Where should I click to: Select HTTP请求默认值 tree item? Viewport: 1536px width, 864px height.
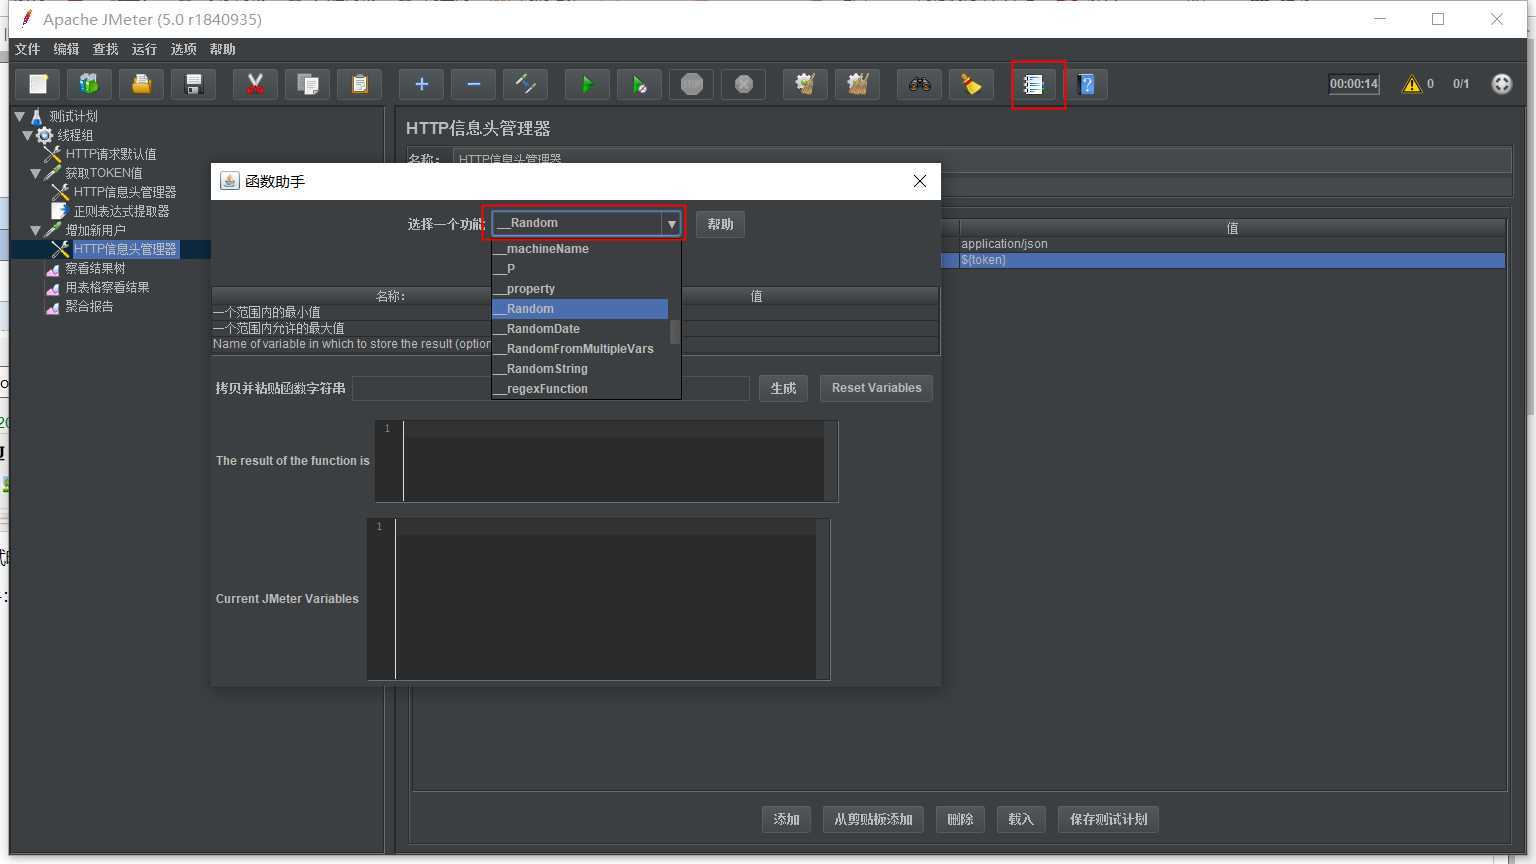click(111, 154)
